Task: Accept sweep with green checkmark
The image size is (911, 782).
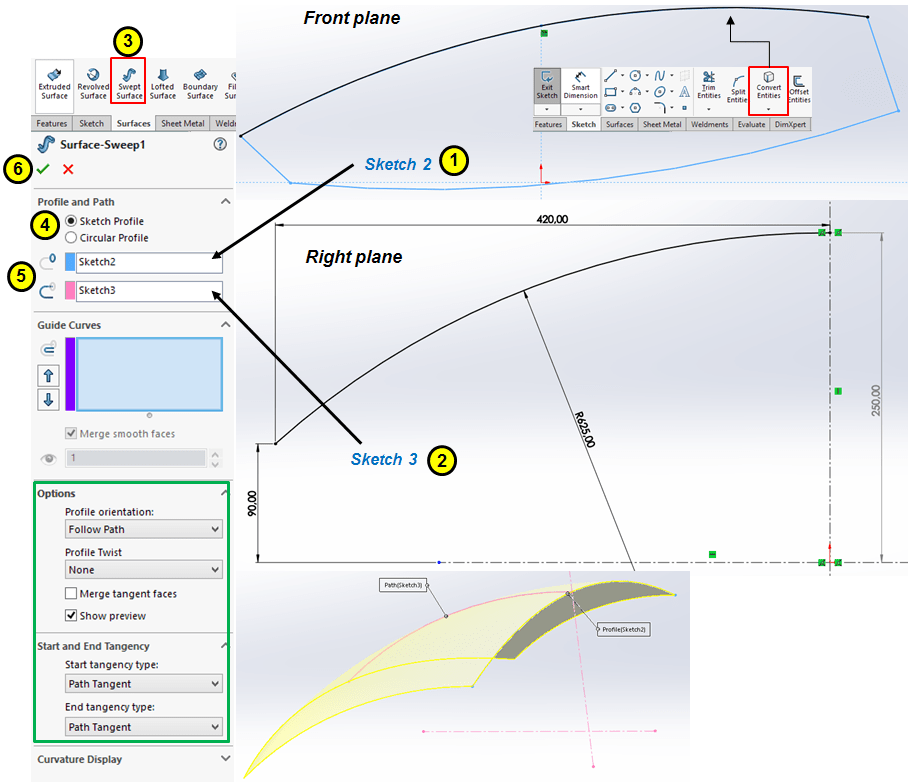Action: 45,170
